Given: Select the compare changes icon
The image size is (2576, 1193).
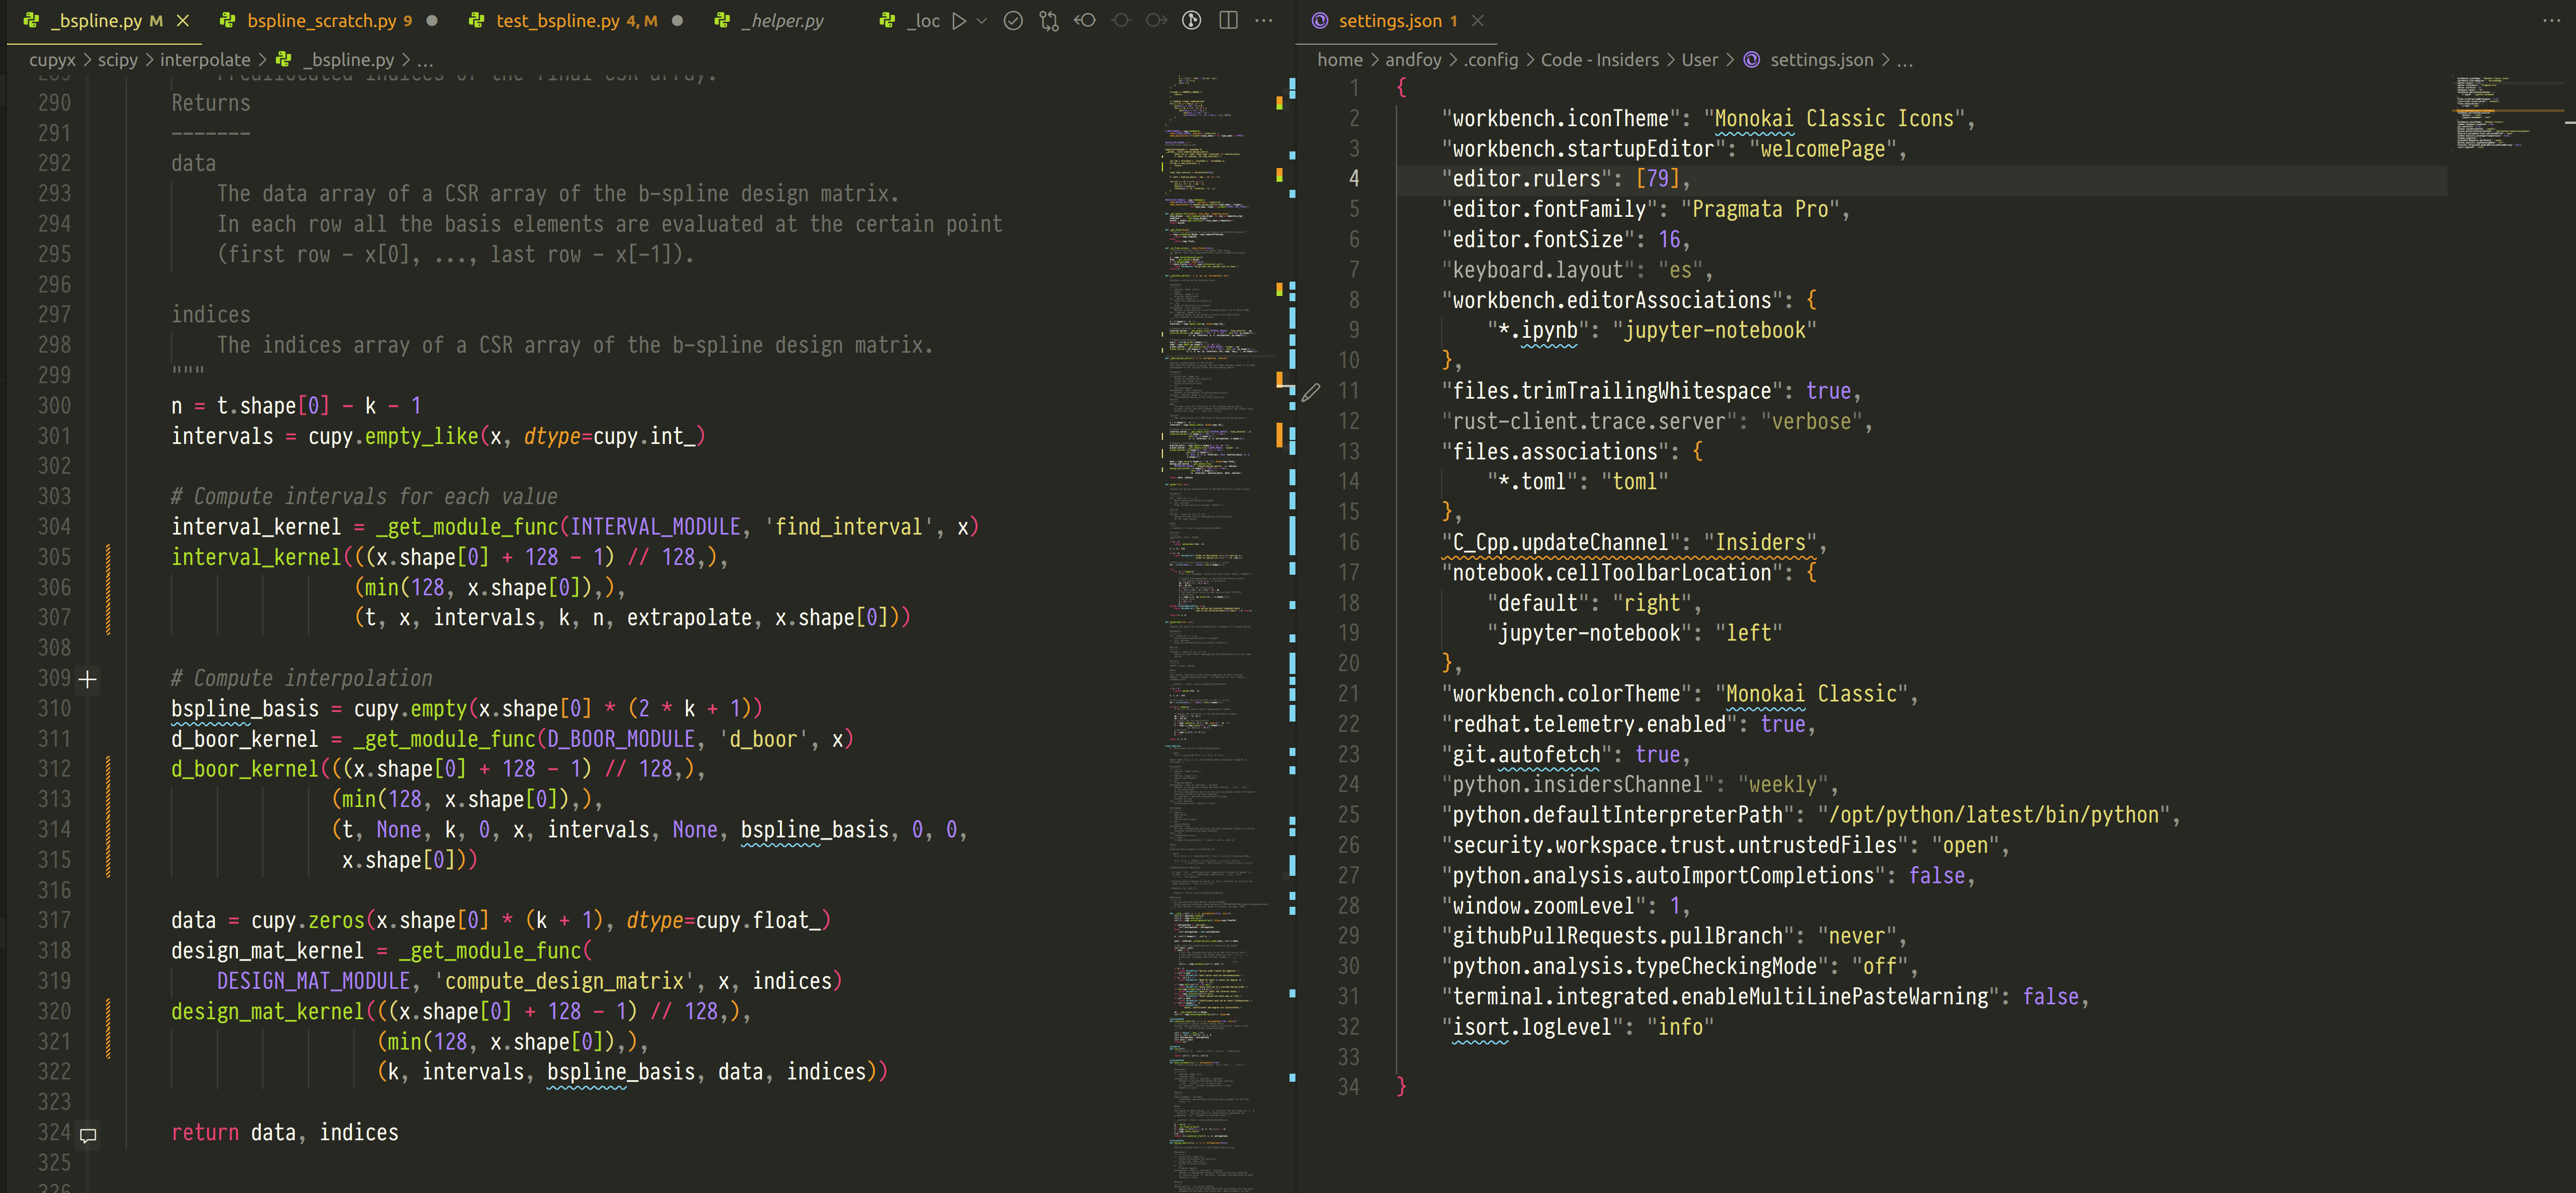Looking at the screenshot, I should point(1048,20).
